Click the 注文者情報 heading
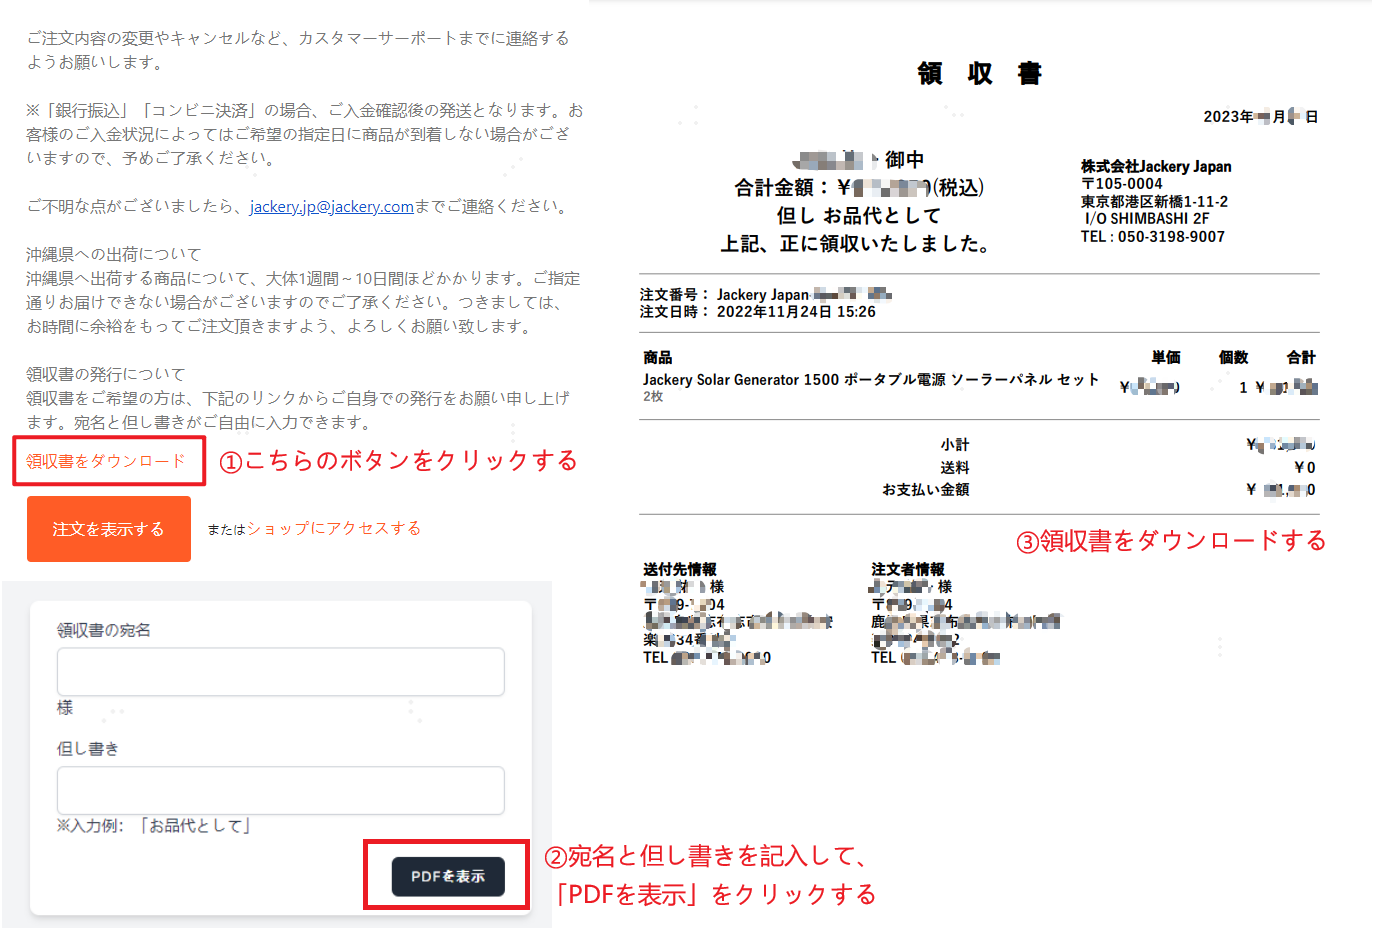 (908, 569)
